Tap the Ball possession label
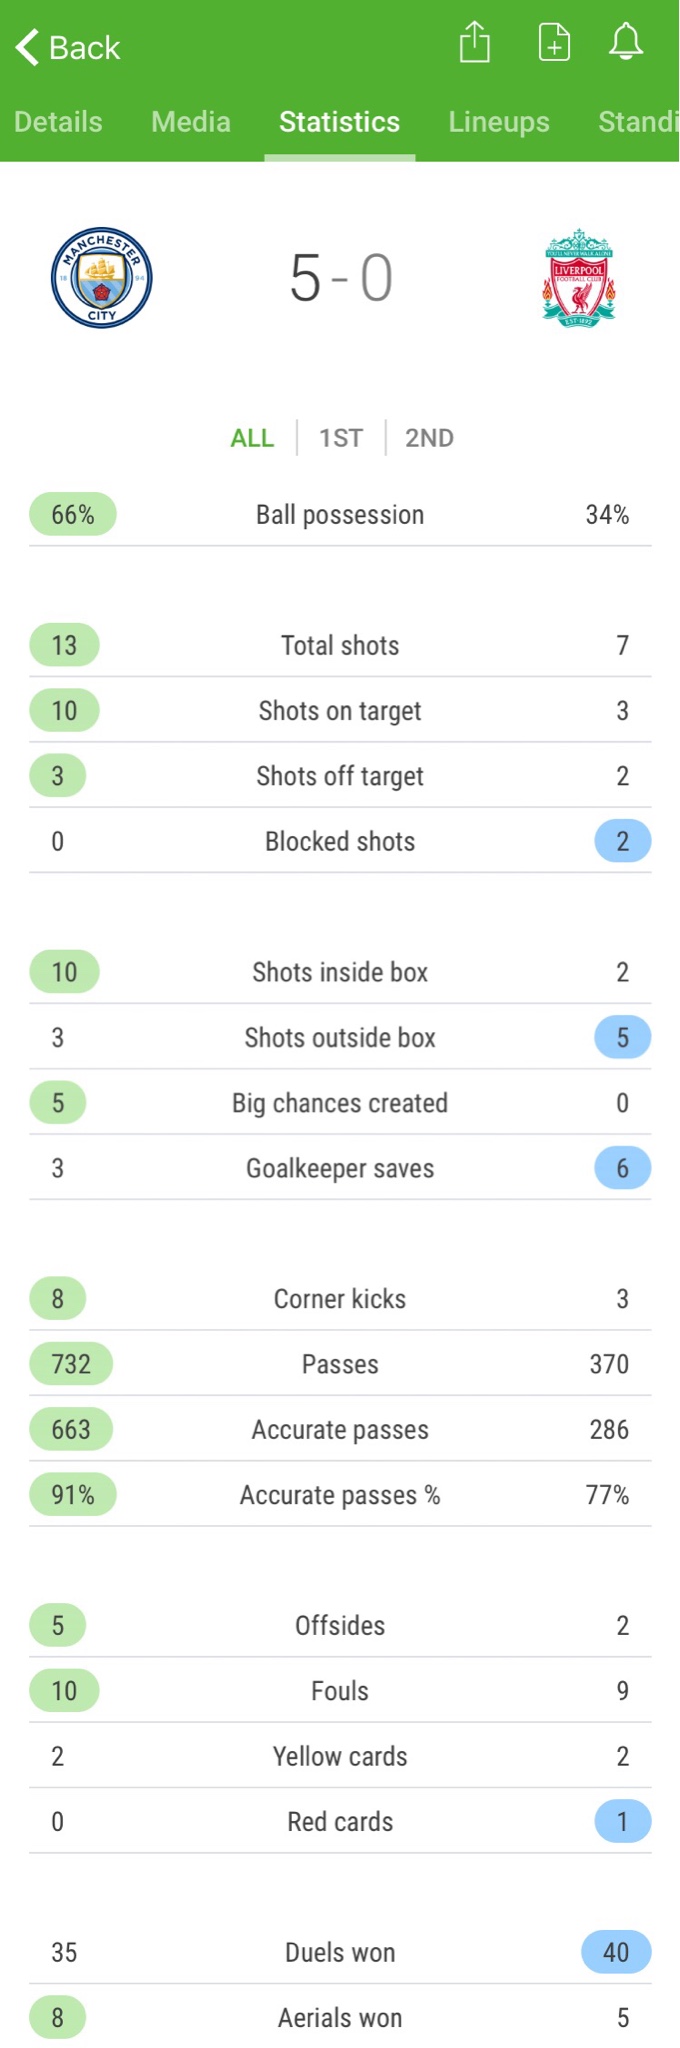The image size is (680, 2048). [340, 515]
